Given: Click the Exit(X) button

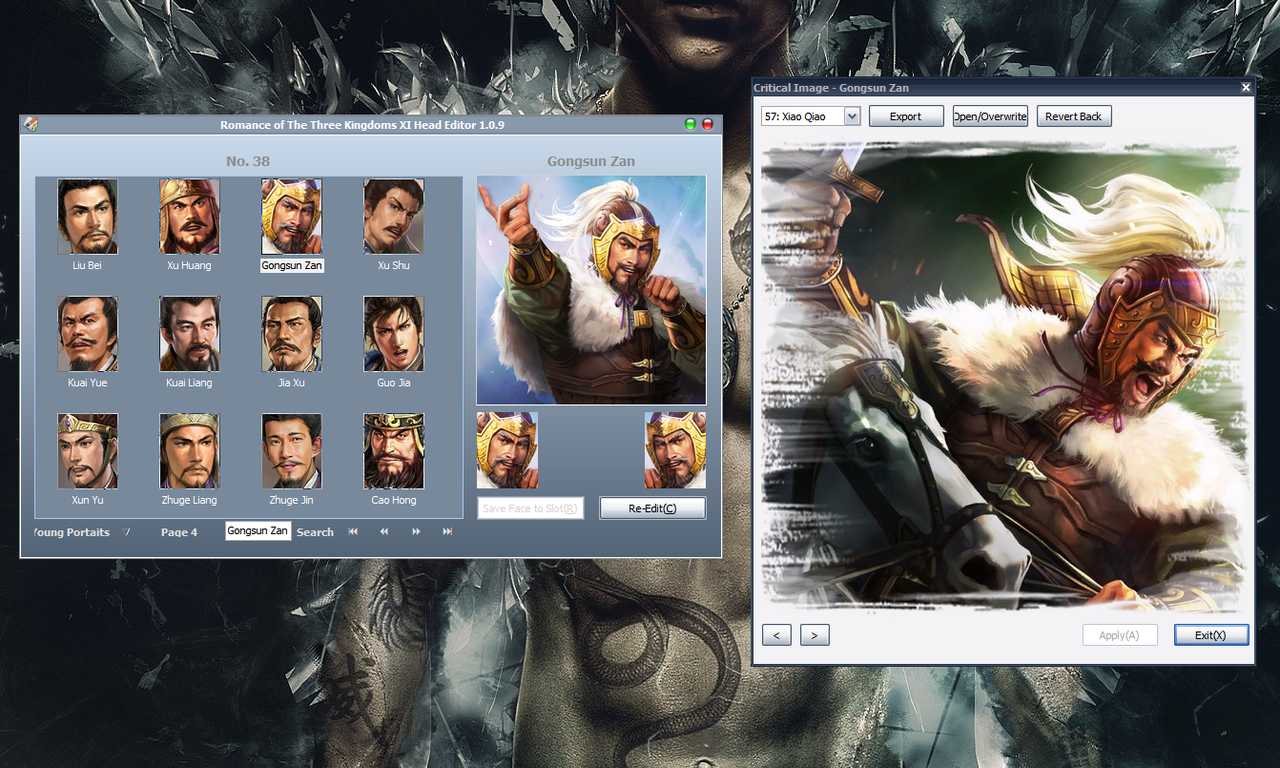Looking at the screenshot, I should tap(1211, 635).
